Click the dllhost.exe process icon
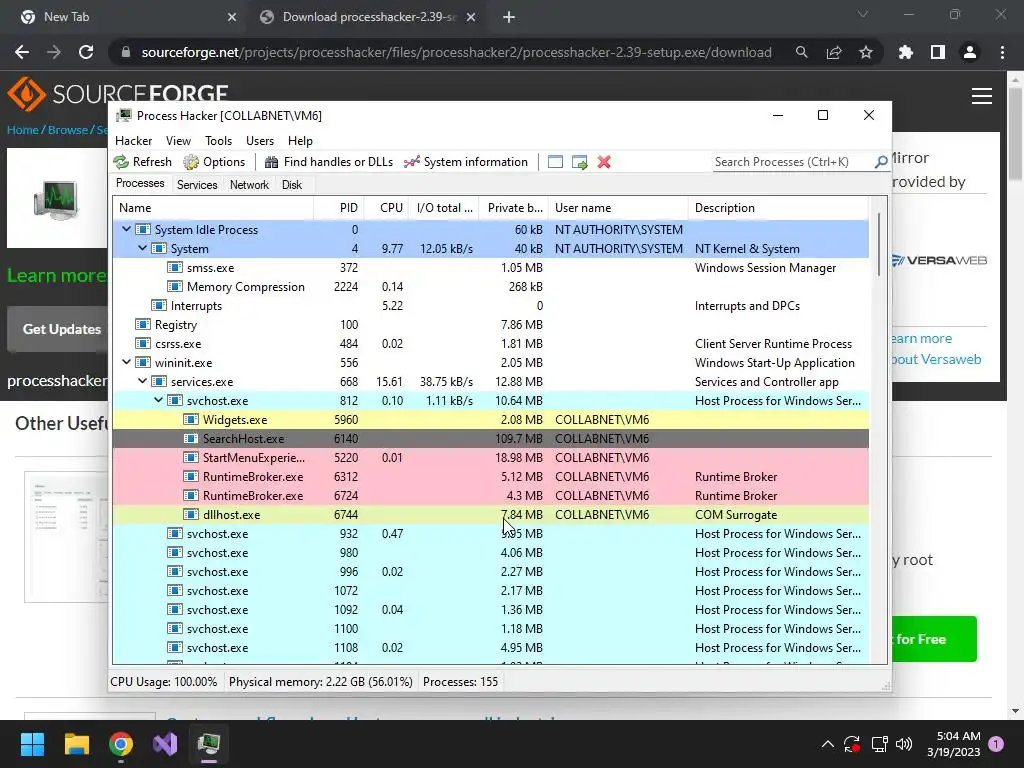 (191, 514)
